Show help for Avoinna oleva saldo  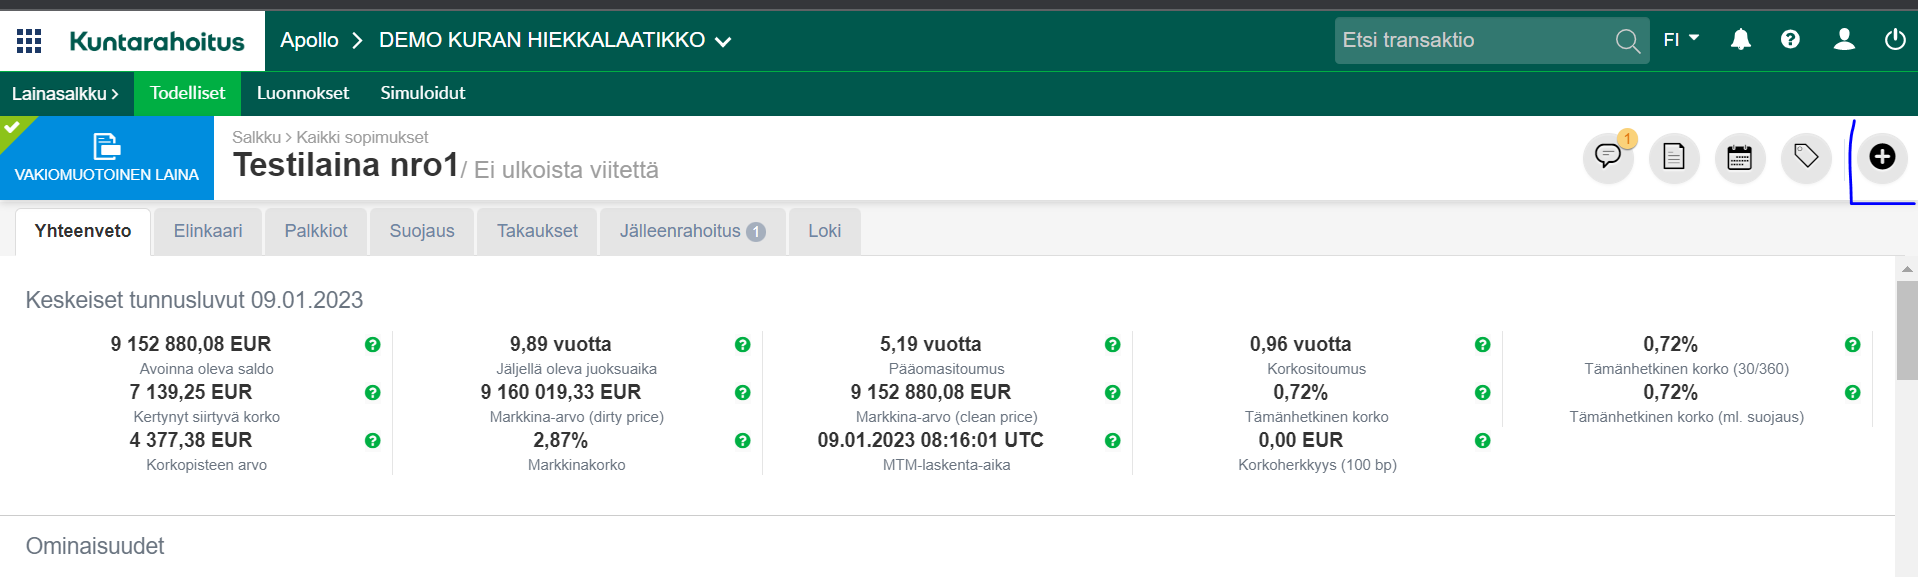(372, 345)
